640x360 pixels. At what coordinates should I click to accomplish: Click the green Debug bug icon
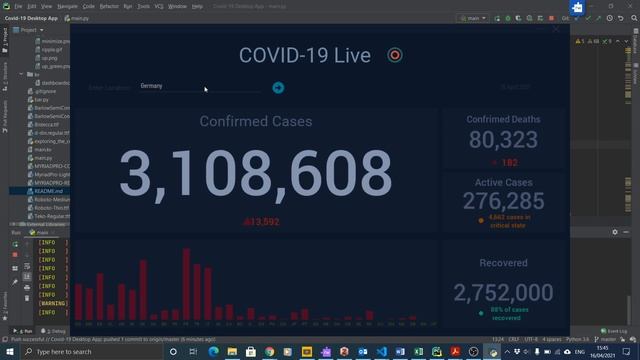click(508, 18)
